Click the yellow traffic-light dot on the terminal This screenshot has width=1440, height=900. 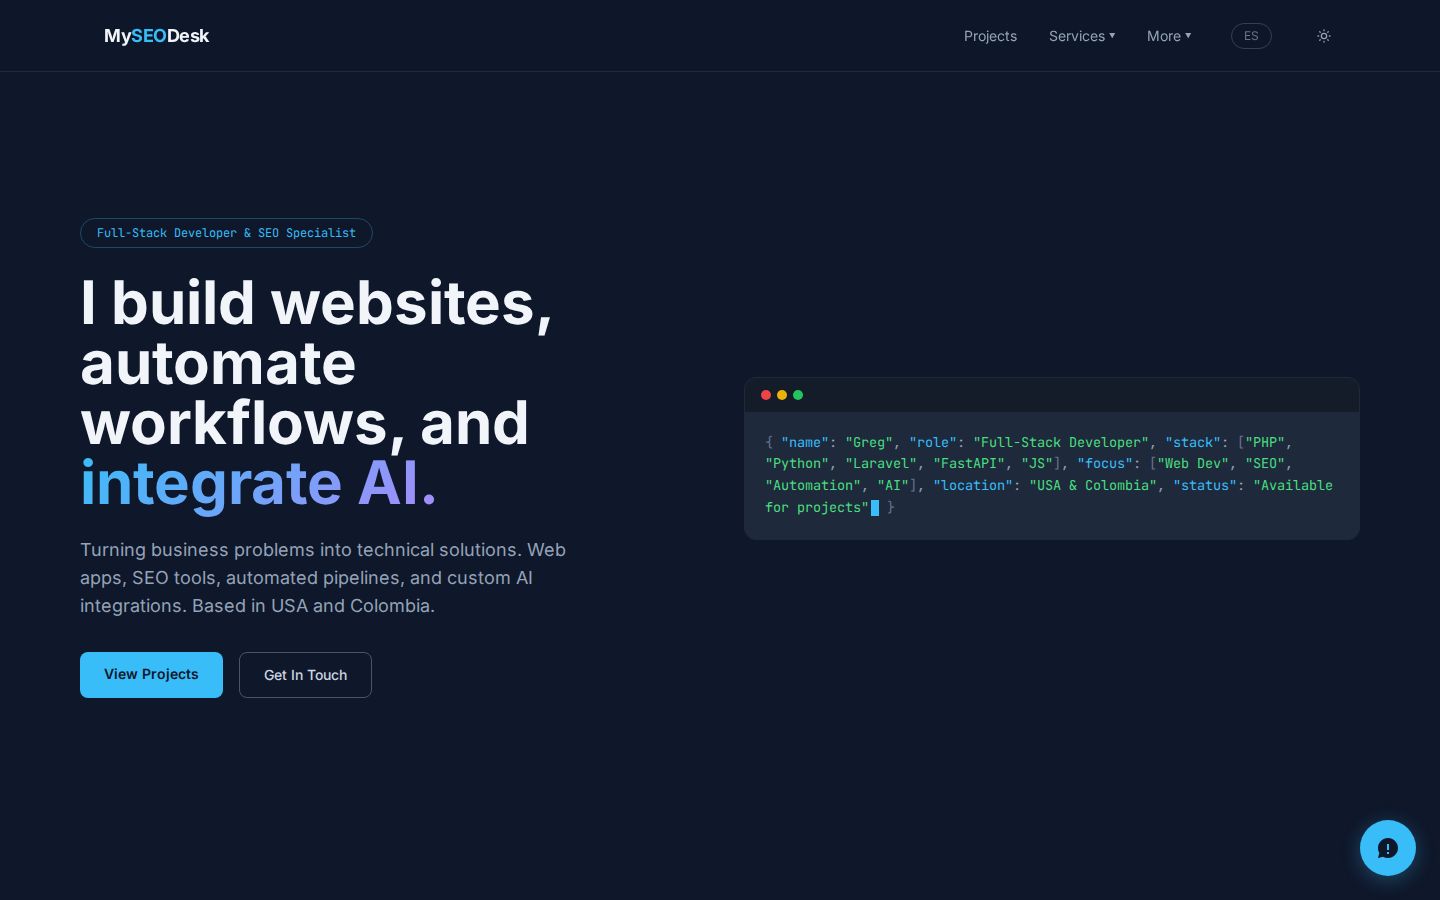(782, 395)
